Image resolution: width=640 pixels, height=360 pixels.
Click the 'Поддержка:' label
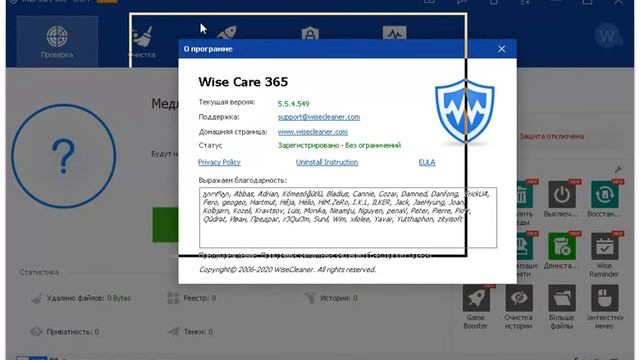[x=219, y=117]
